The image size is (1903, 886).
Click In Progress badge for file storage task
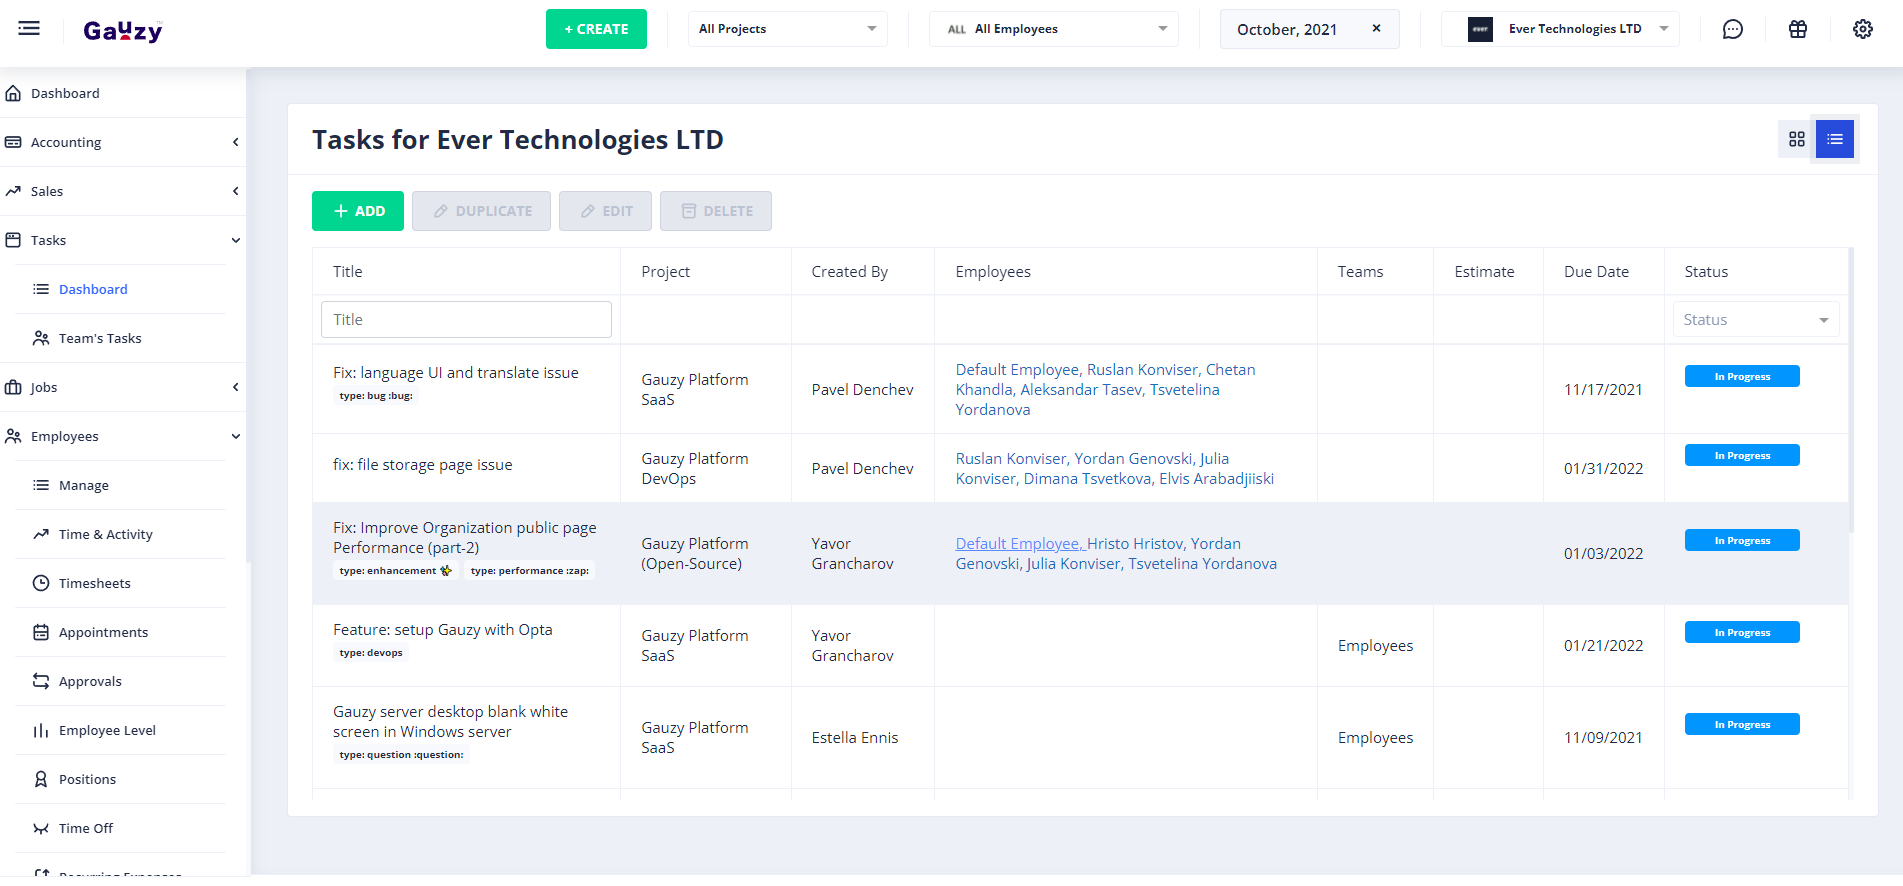point(1742,455)
